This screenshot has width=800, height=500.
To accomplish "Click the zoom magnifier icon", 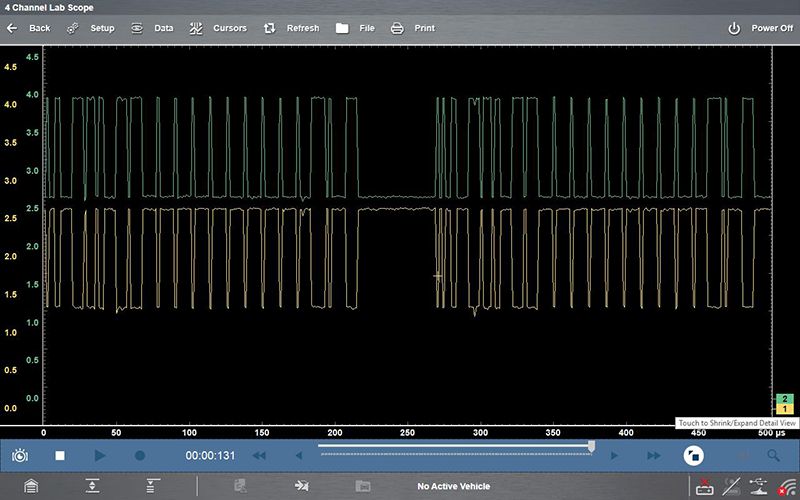I will 773,456.
